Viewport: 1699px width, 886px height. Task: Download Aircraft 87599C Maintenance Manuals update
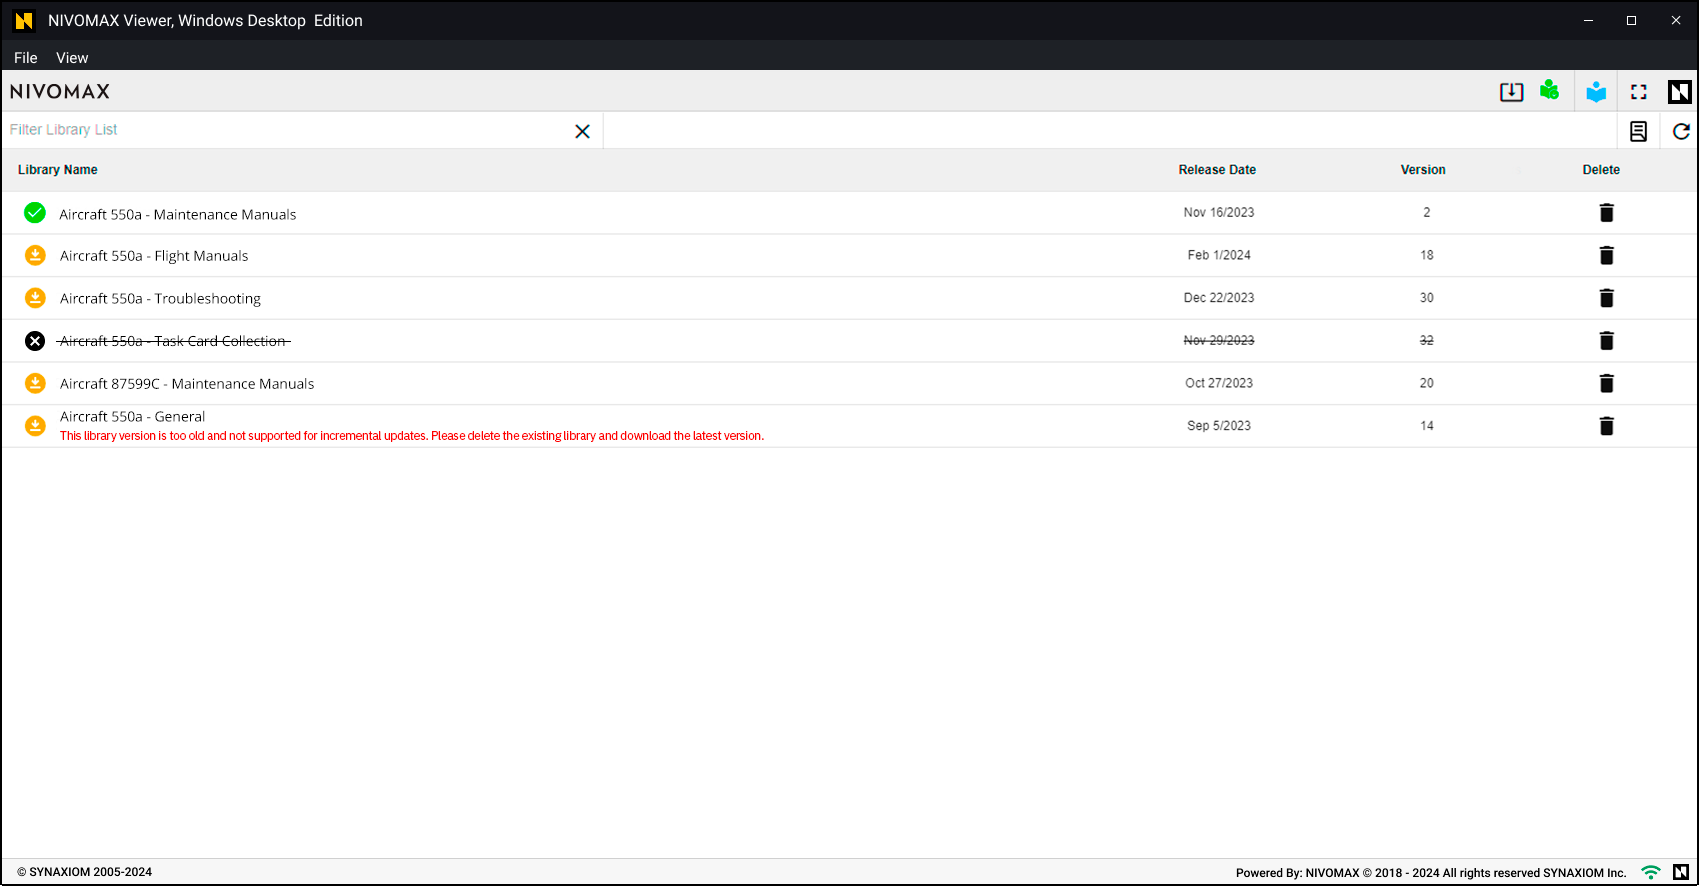(x=35, y=383)
